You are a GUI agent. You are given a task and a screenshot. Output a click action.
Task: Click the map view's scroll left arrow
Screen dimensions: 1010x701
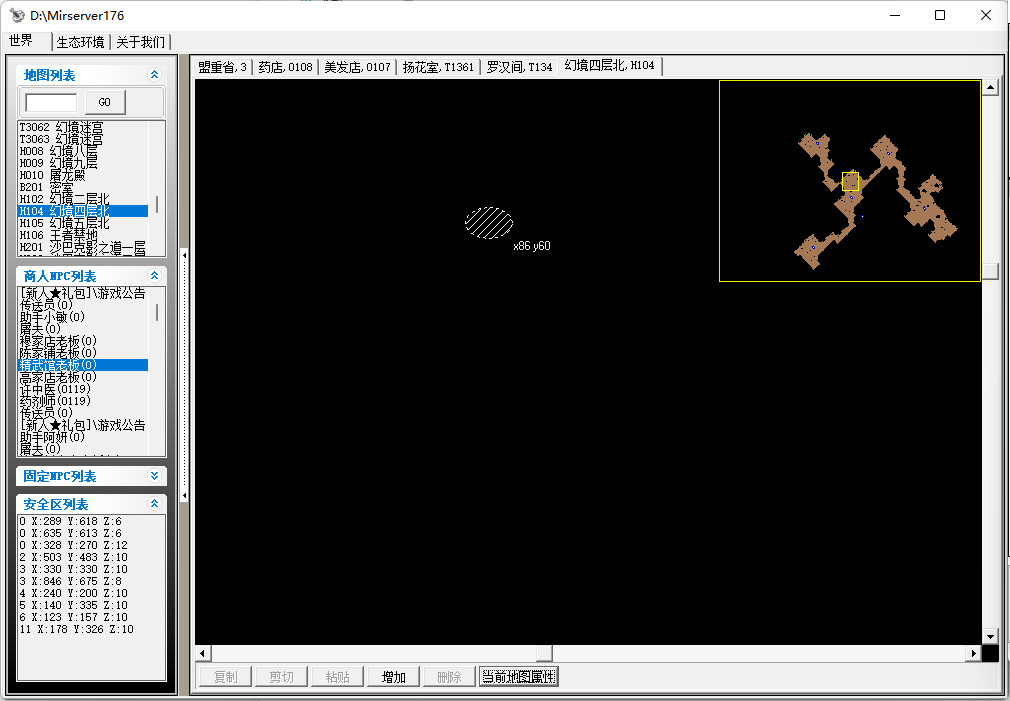tap(203, 653)
